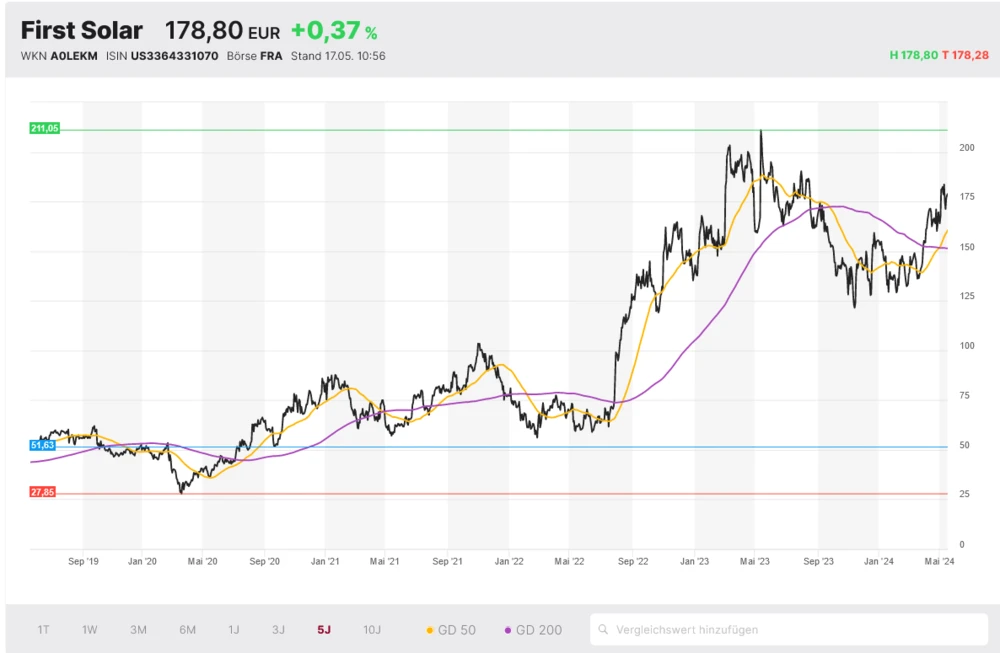
Task: Toggle the GD 200 moving average
Action: click(538, 630)
